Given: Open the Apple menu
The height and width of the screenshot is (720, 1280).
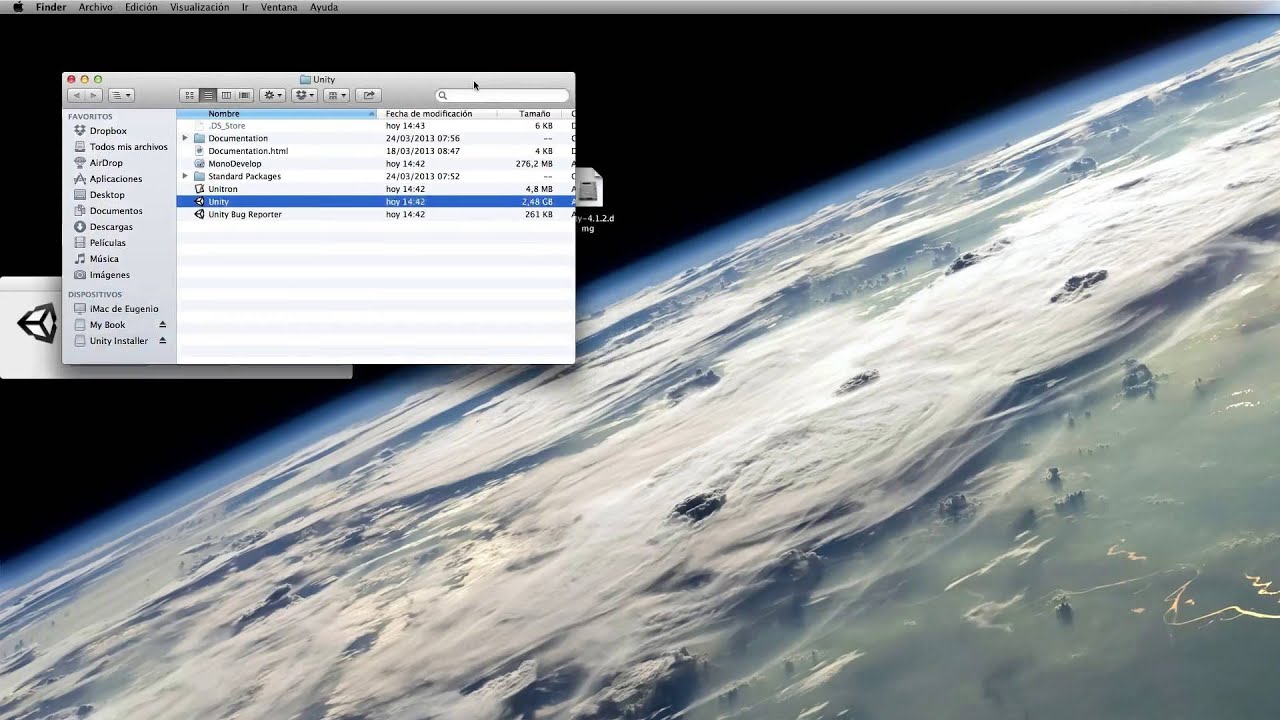Looking at the screenshot, I should click(x=17, y=7).
